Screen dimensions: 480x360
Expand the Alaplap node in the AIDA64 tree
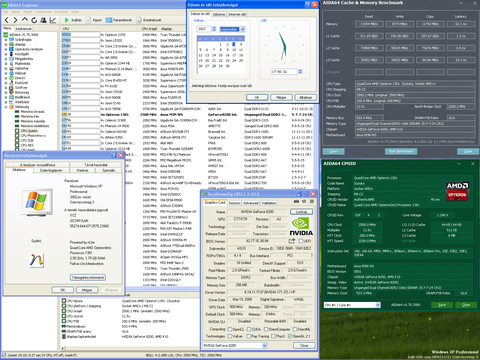coord(6,44)
